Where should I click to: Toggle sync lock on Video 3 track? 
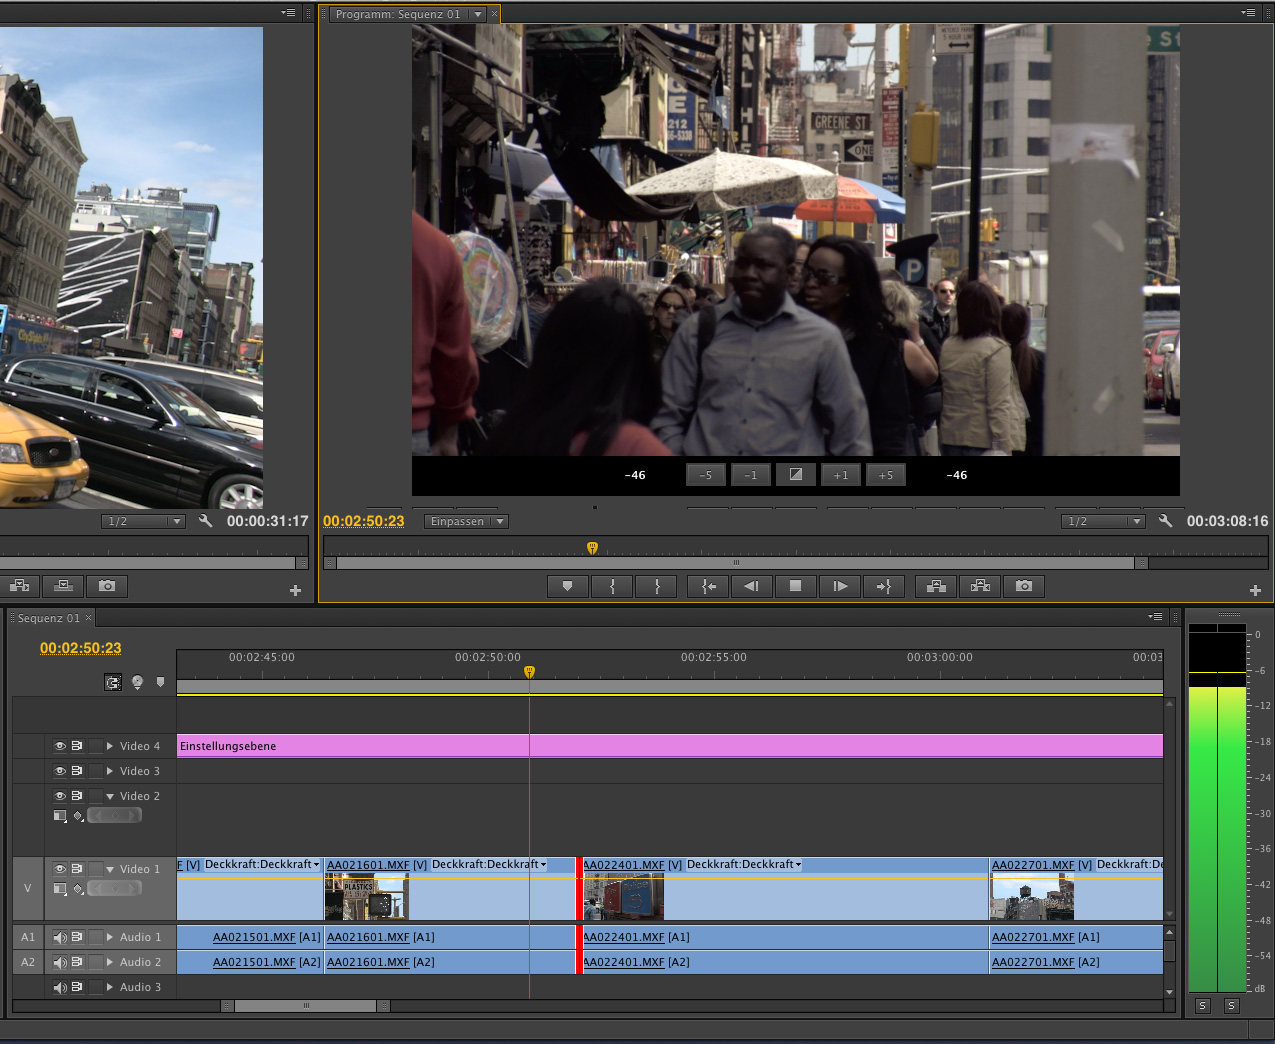(x=77, y=771)
